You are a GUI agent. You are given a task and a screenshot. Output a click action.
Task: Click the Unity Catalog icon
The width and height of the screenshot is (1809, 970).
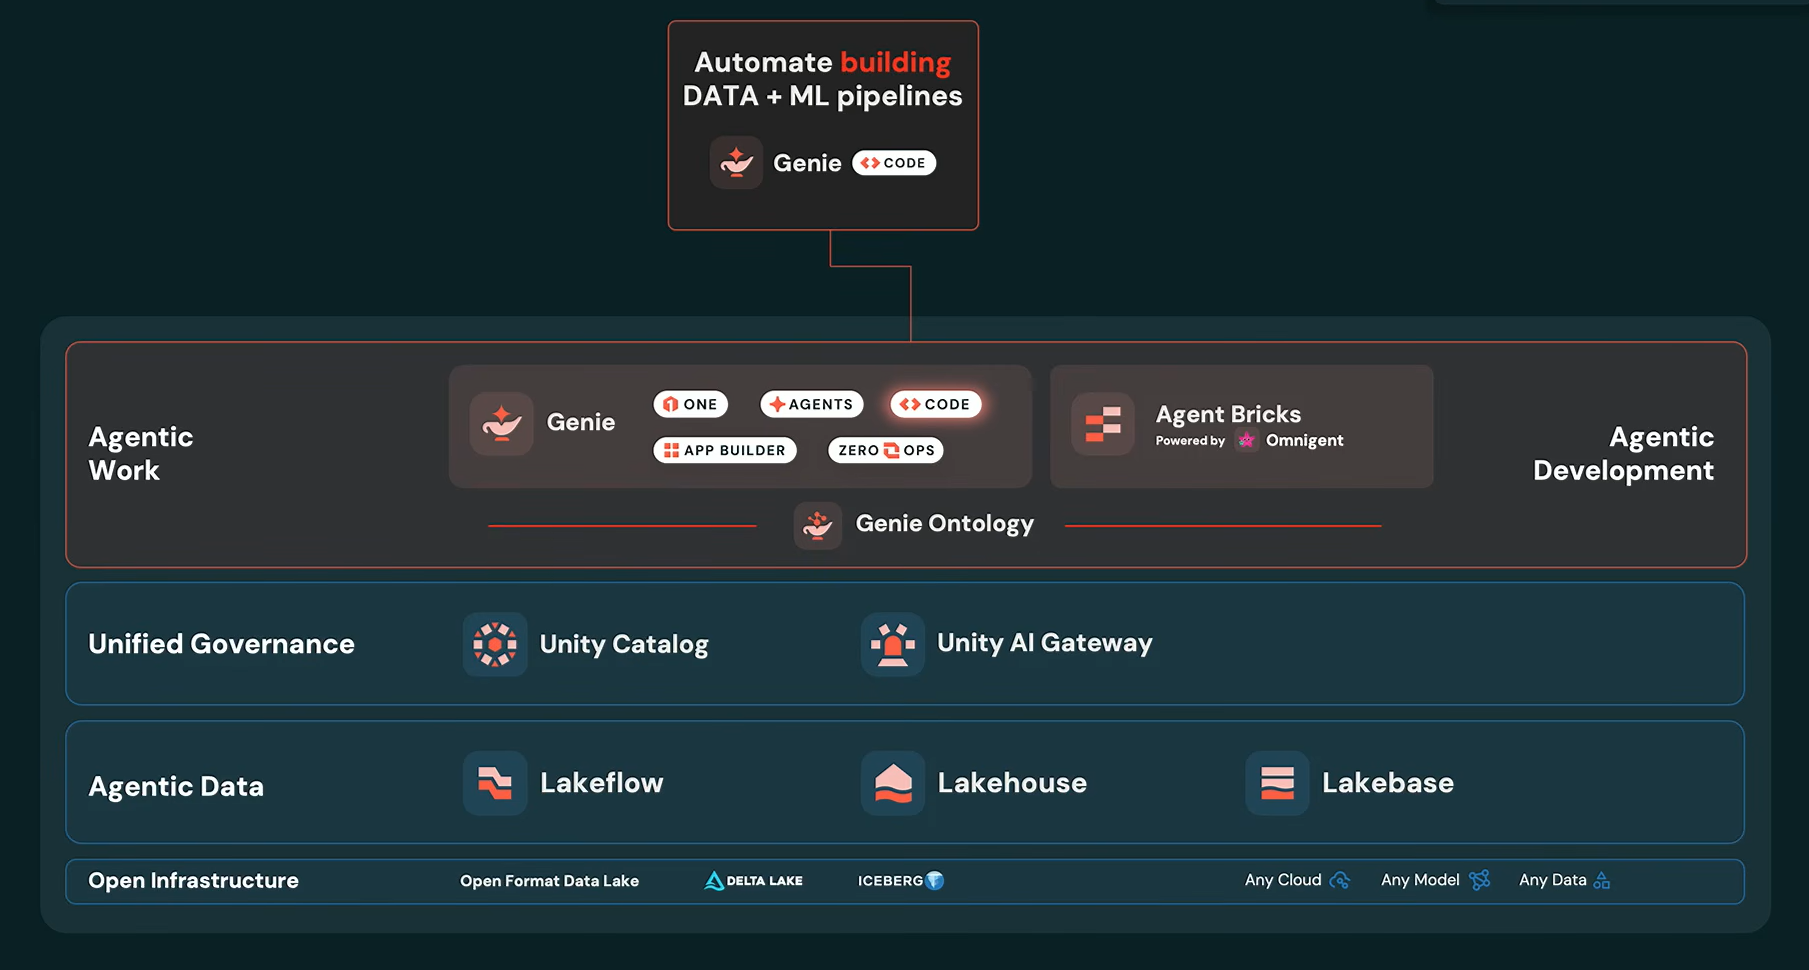tap(495, 644)
